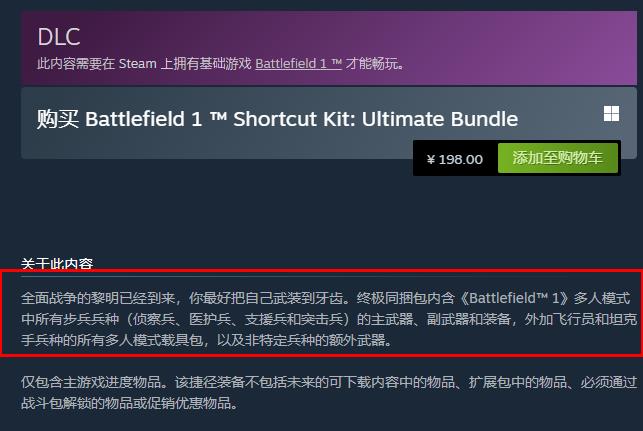643x431 pixels.
Task: Click the ¥ currency symbol in the price
Action: [x=430, y=160]
